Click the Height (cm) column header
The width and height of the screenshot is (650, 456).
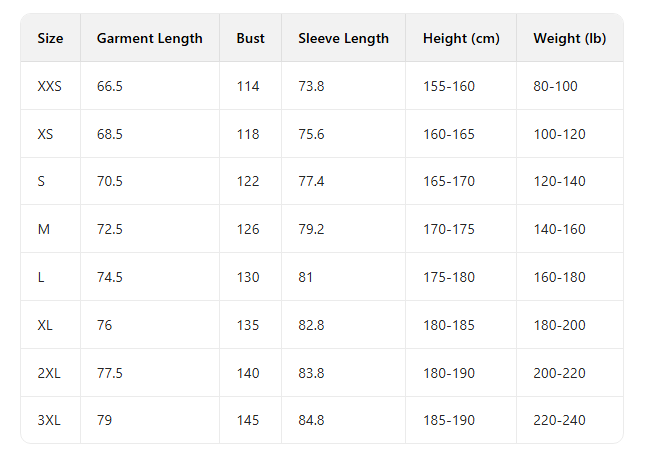coord(461,39)
